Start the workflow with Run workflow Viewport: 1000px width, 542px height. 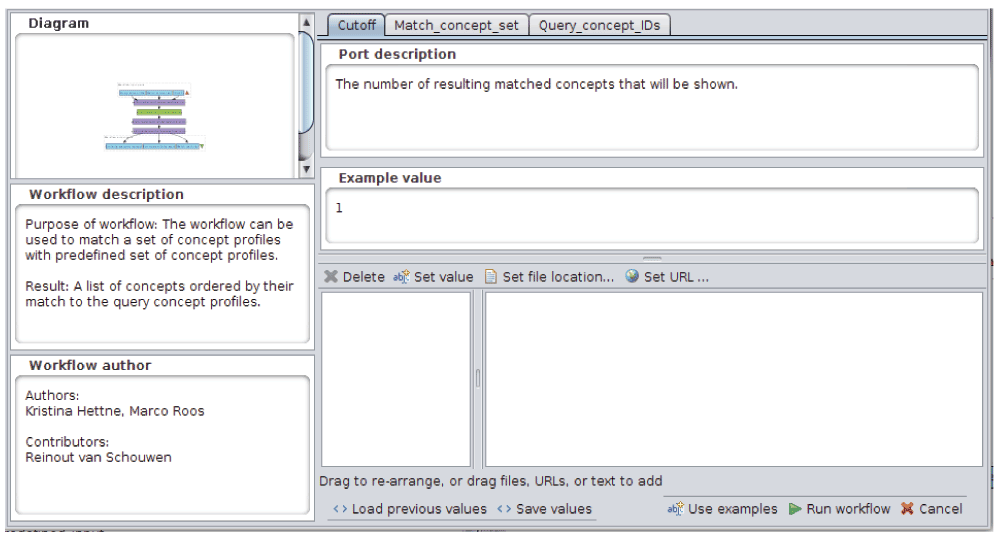coord(839,509)
